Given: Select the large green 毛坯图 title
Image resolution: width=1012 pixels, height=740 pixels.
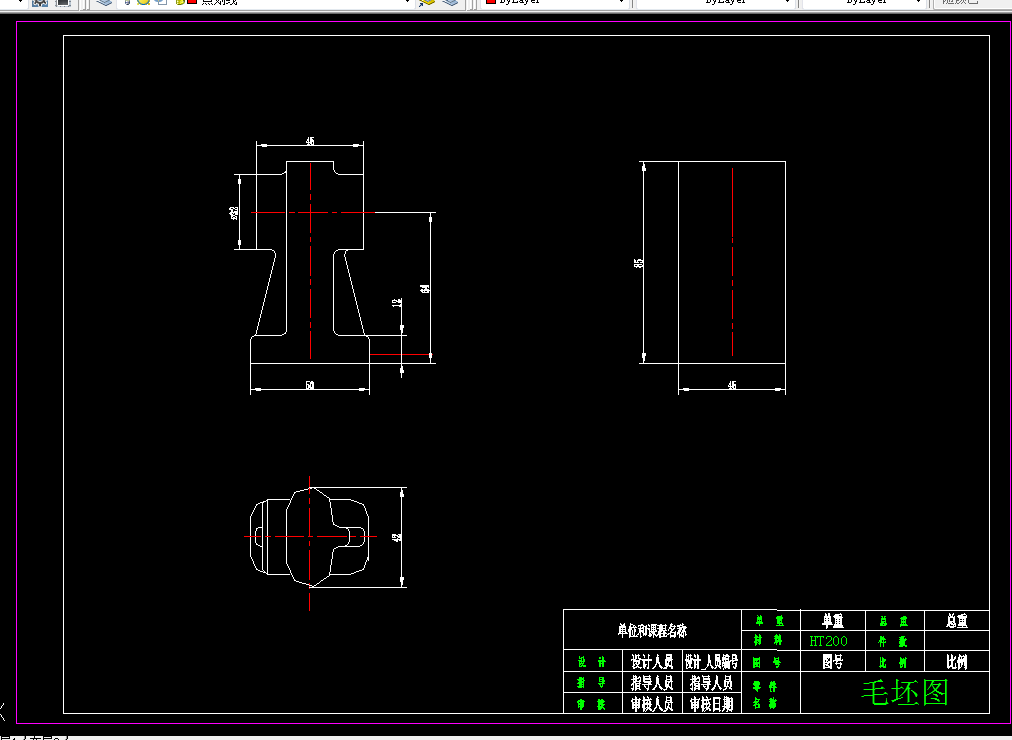Looking at the screenshot, I should [905, 692].
